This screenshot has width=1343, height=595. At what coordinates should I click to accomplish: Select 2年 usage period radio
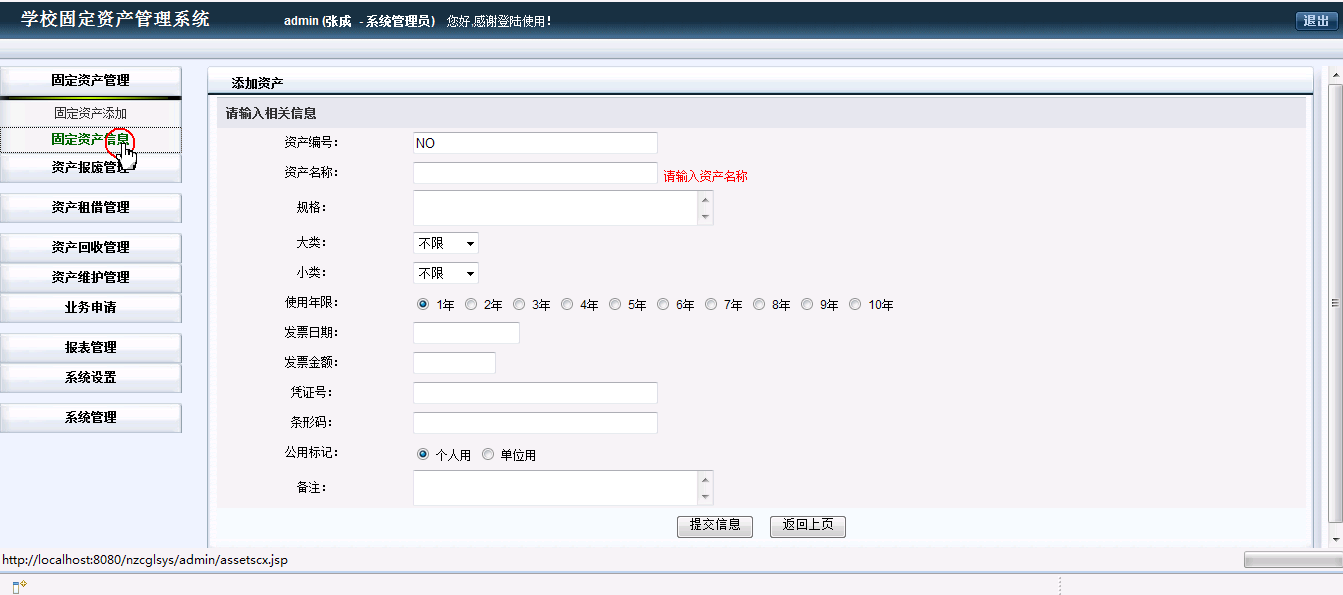pos(471,304)
